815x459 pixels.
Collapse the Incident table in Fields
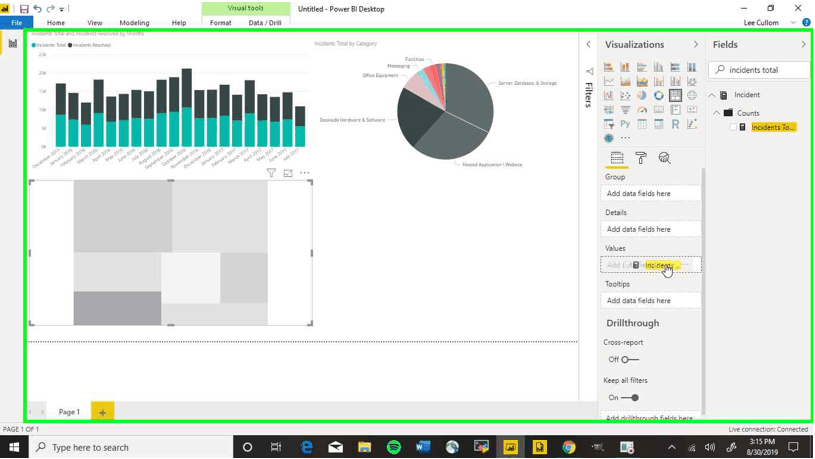click(x=712, y=95)
